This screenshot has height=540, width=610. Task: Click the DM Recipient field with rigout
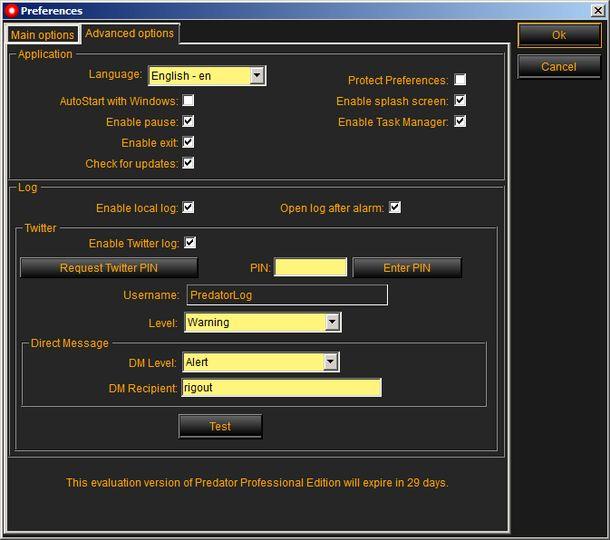point(282,387)
